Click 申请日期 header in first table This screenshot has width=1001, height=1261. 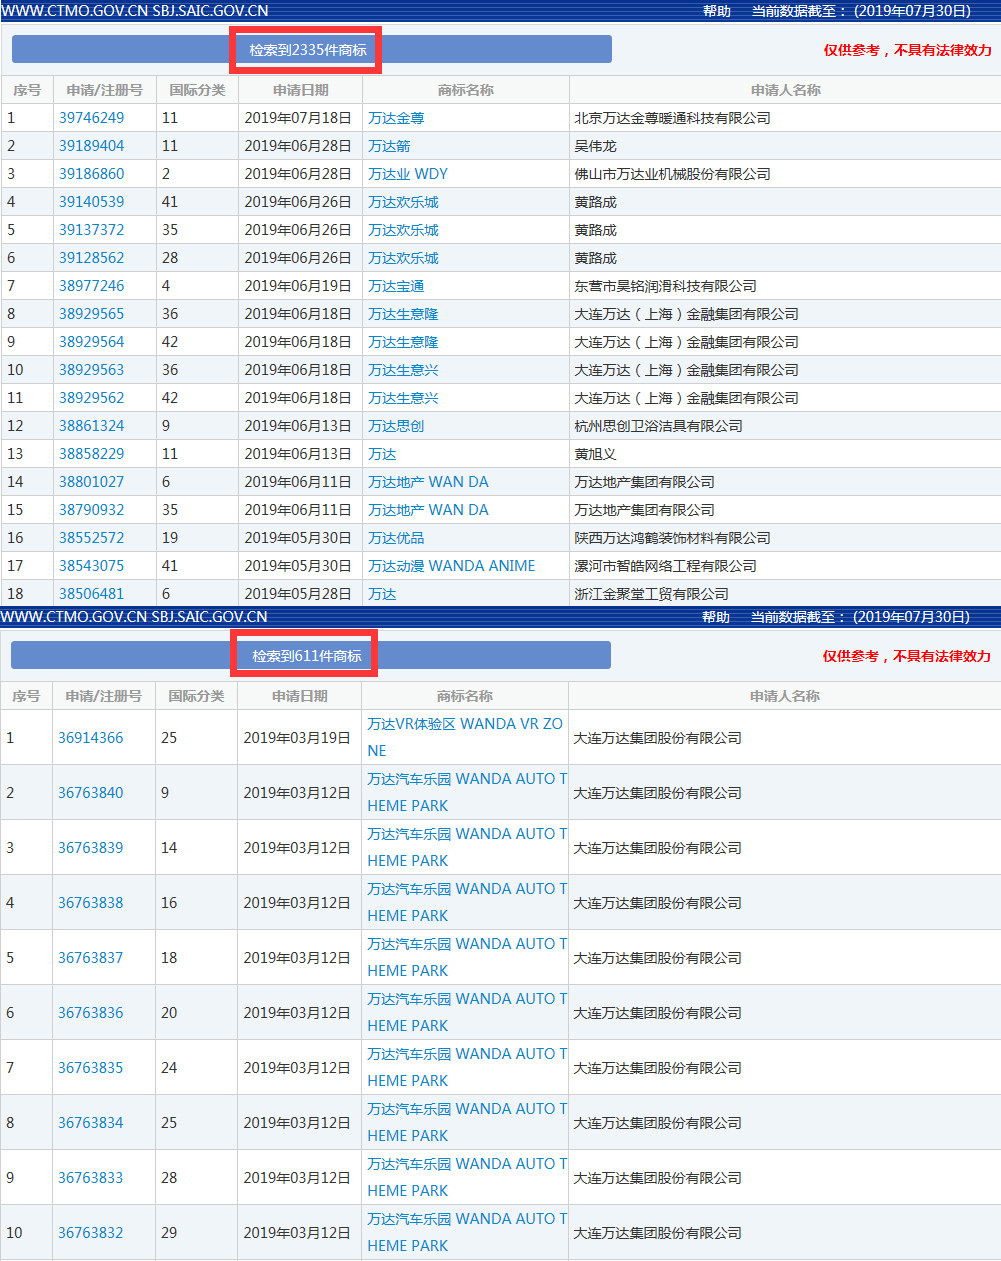pos(301,90)
